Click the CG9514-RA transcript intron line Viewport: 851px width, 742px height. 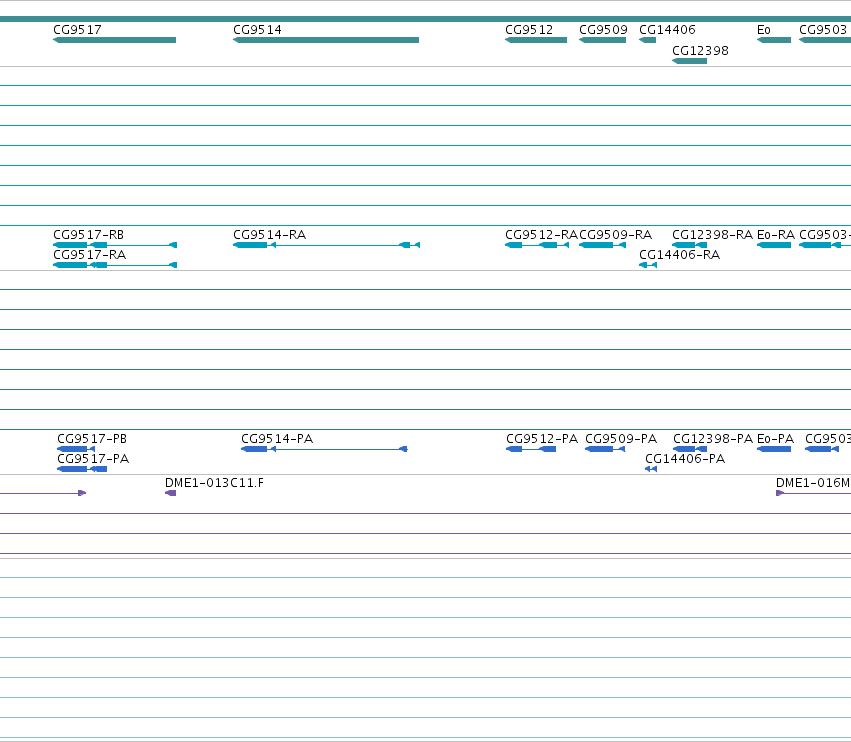tap(338, 245)
